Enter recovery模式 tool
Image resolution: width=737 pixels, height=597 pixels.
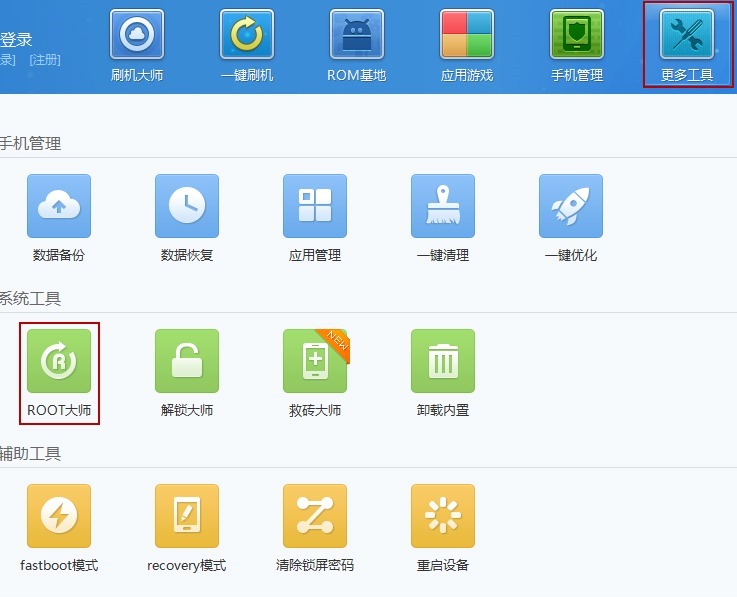187,516
